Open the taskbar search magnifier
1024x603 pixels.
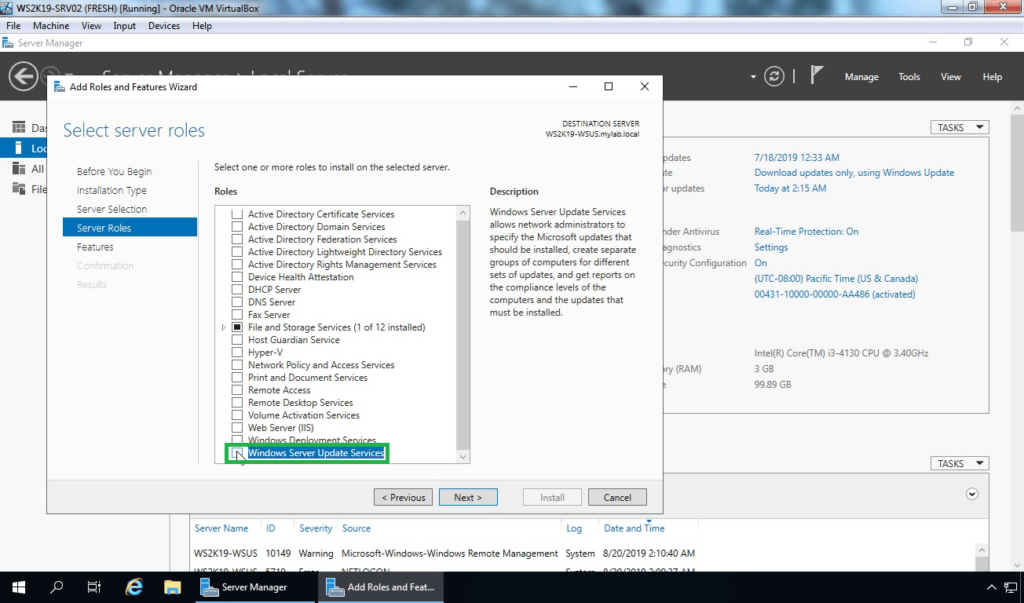57,587
